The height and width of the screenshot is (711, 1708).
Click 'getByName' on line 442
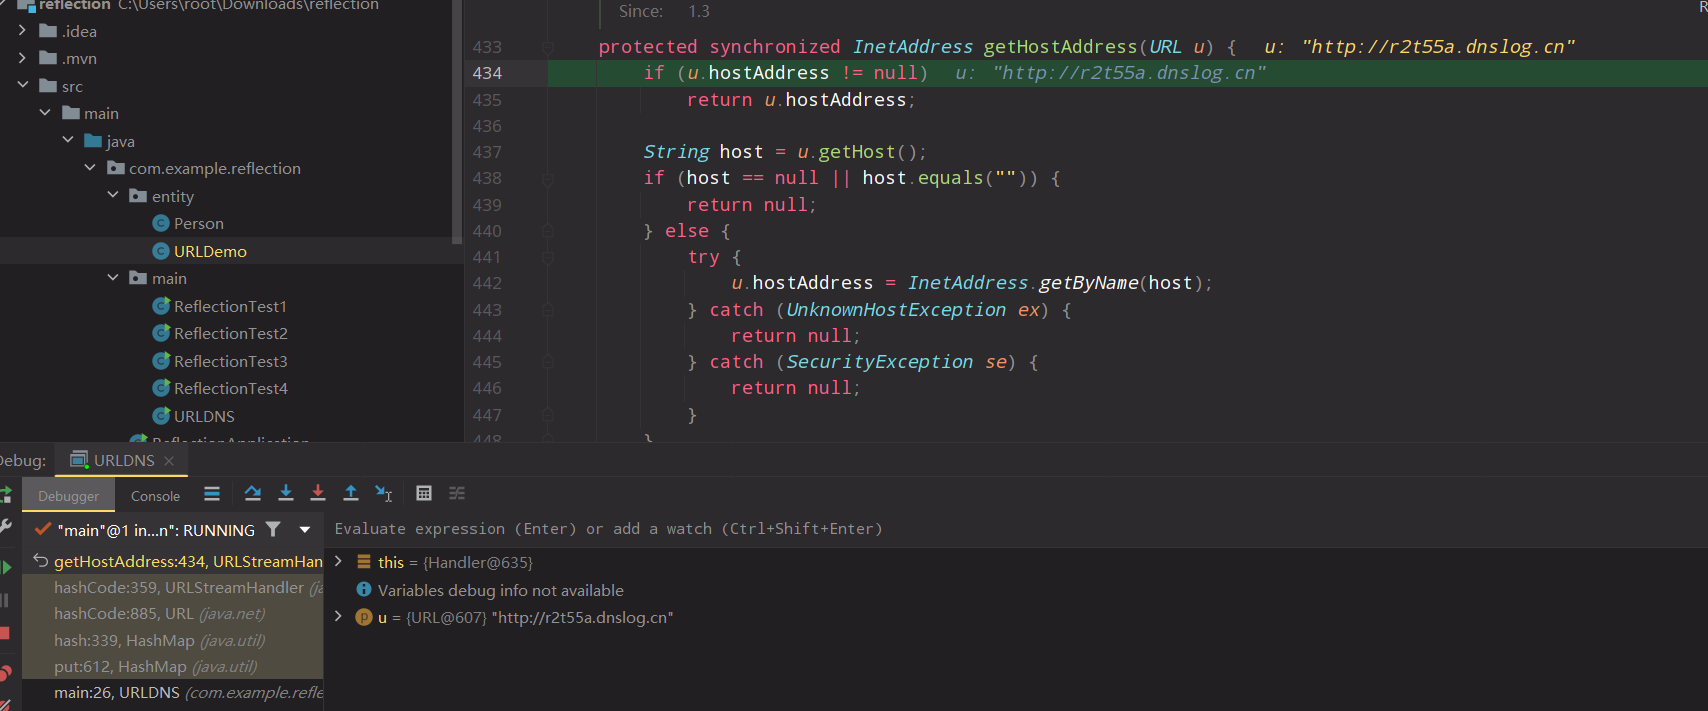[x=1088, y=283]
